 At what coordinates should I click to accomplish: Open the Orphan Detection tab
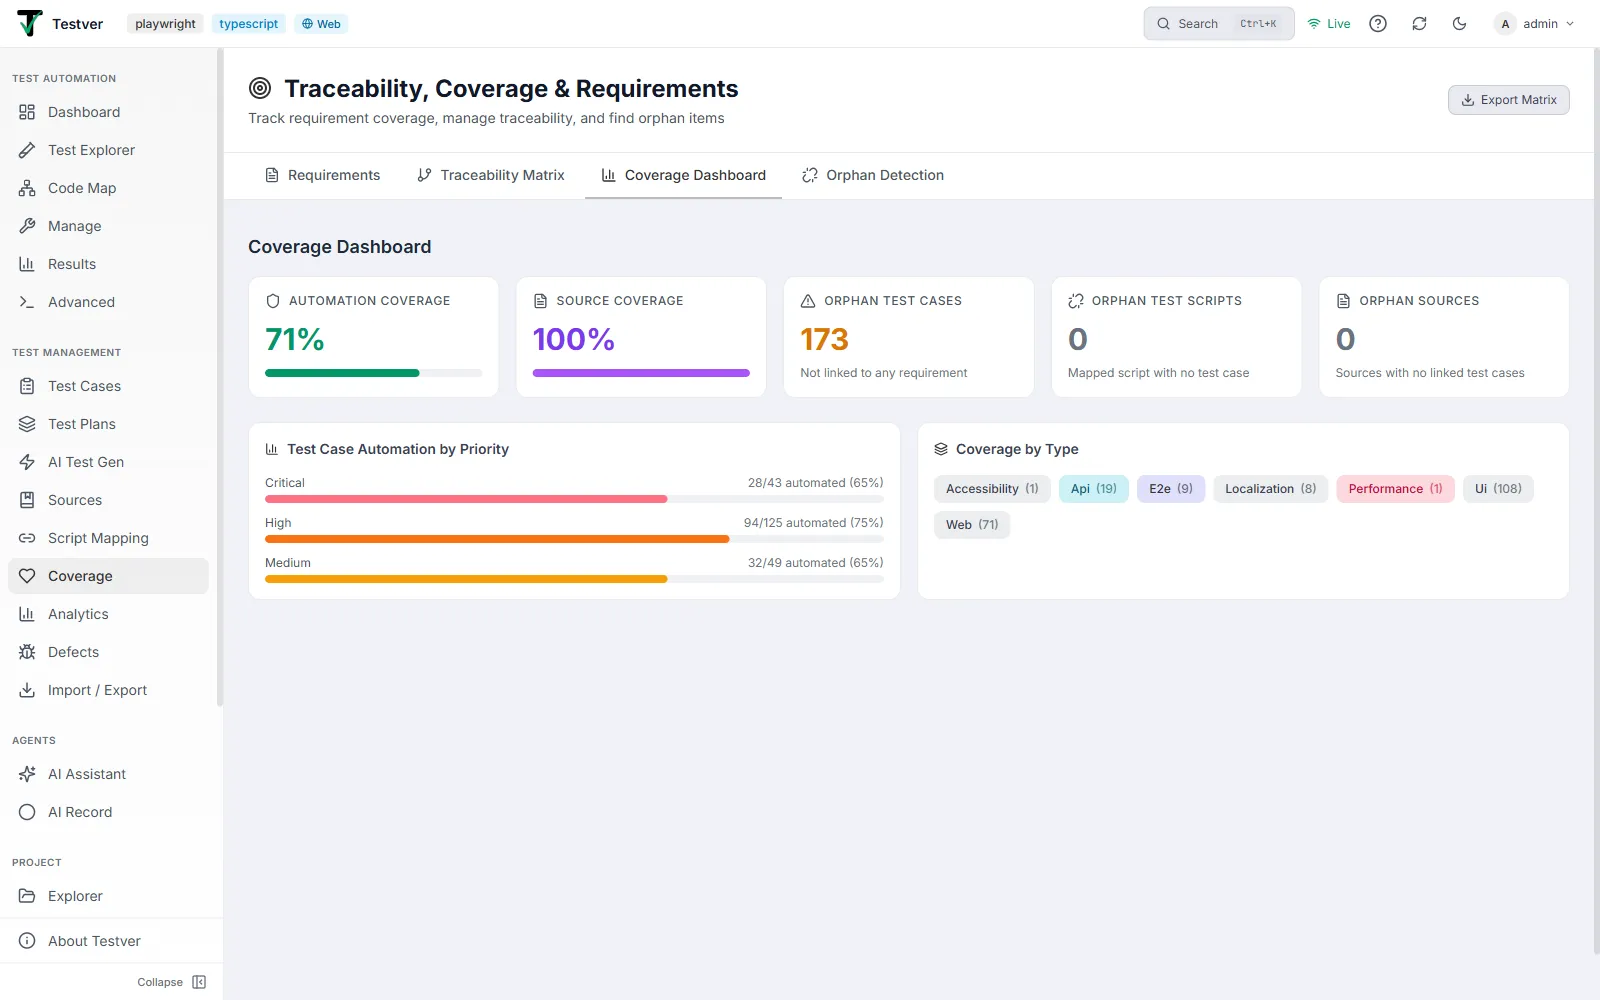873,175
